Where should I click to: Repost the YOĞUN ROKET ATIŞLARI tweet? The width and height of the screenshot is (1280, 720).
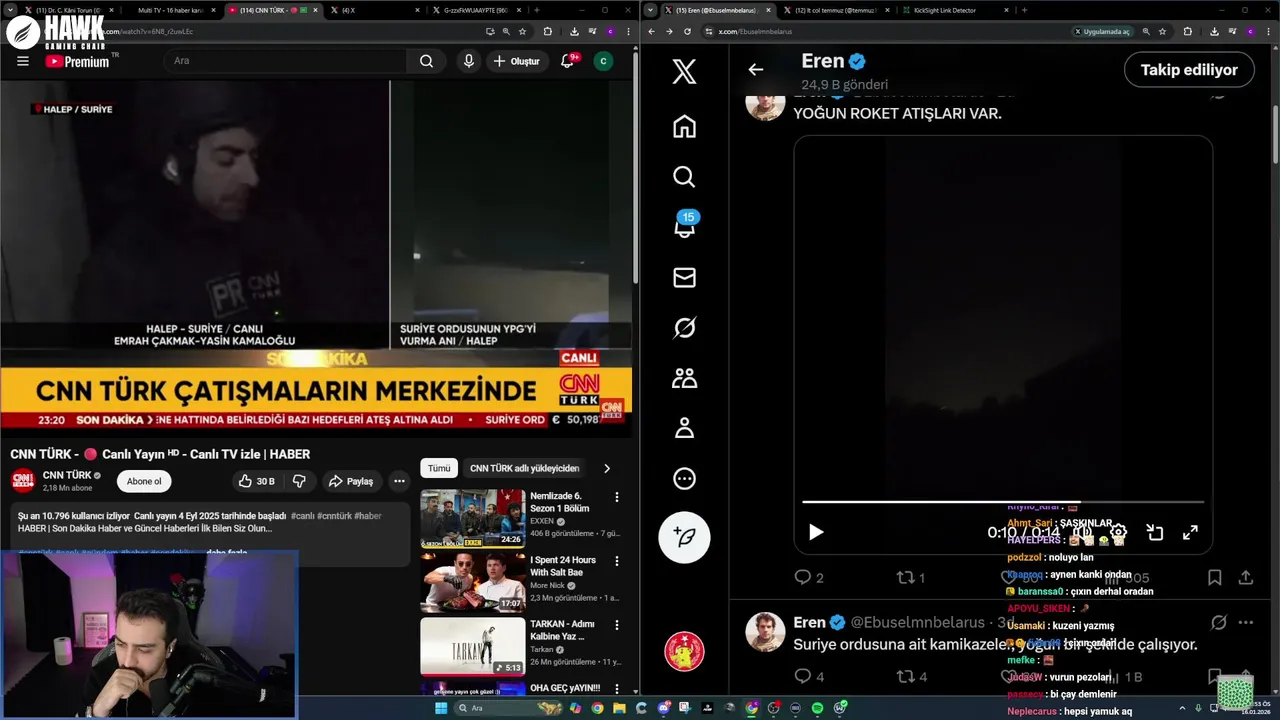(910, 577)
